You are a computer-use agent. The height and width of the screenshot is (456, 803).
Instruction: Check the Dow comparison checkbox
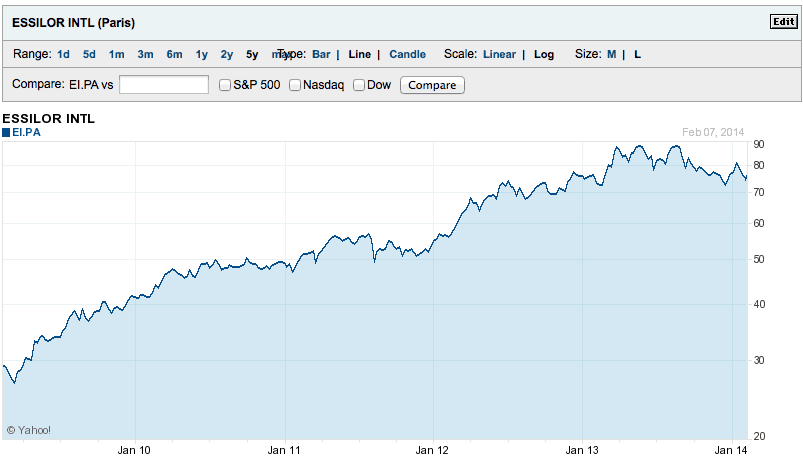(x=359, y=85)
